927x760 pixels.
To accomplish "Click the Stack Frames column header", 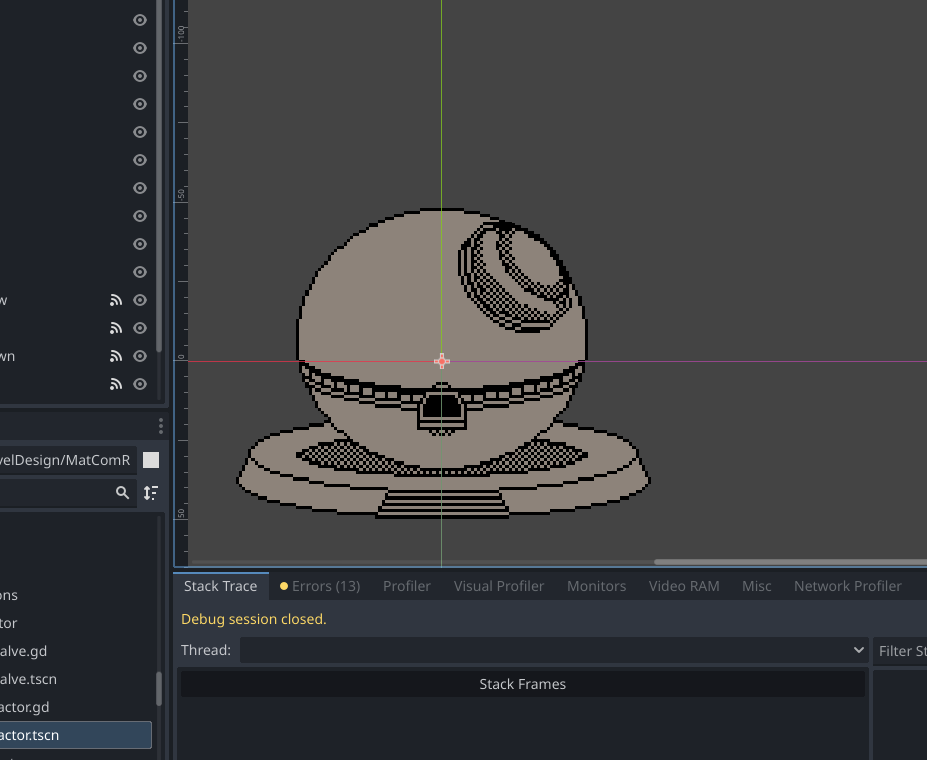I will [523, 684].
